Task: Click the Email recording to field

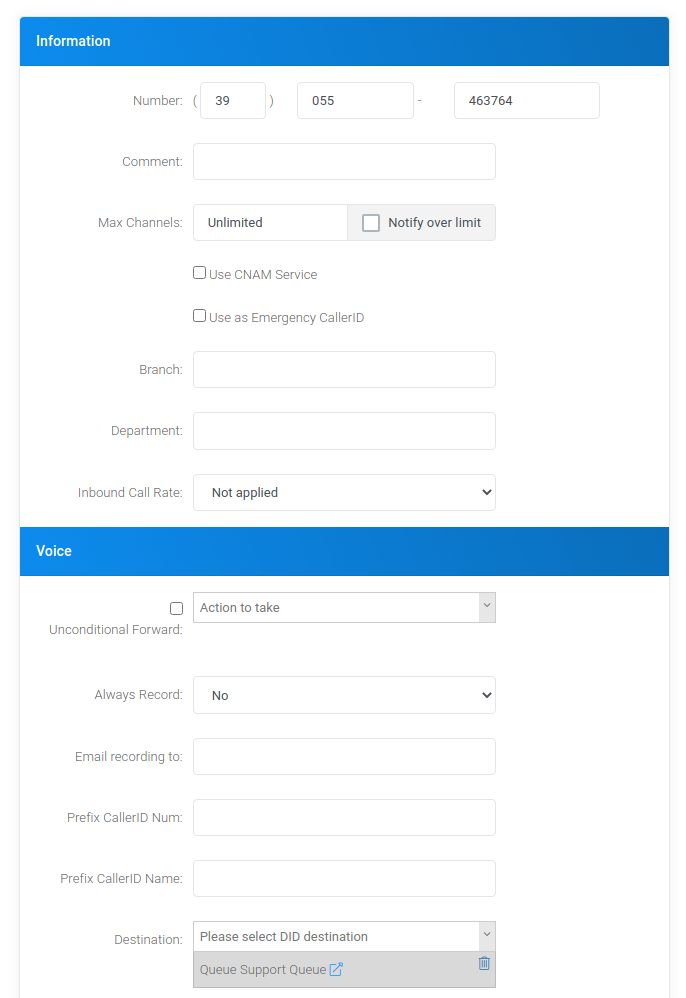Action: tap(344, 757)
